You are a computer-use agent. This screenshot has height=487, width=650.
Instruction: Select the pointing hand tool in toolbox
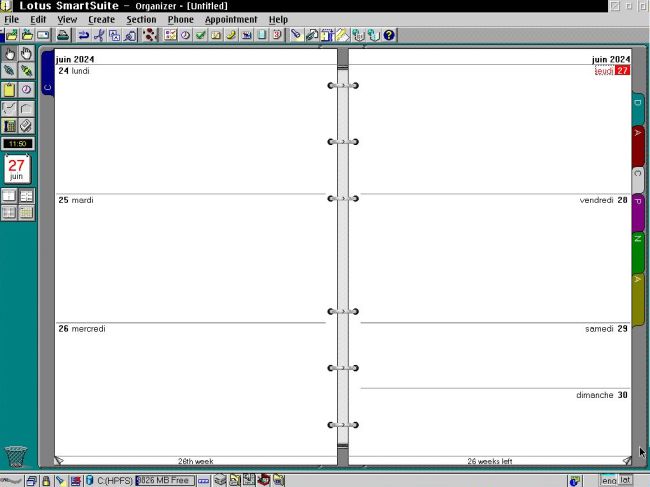click(9, 53)
